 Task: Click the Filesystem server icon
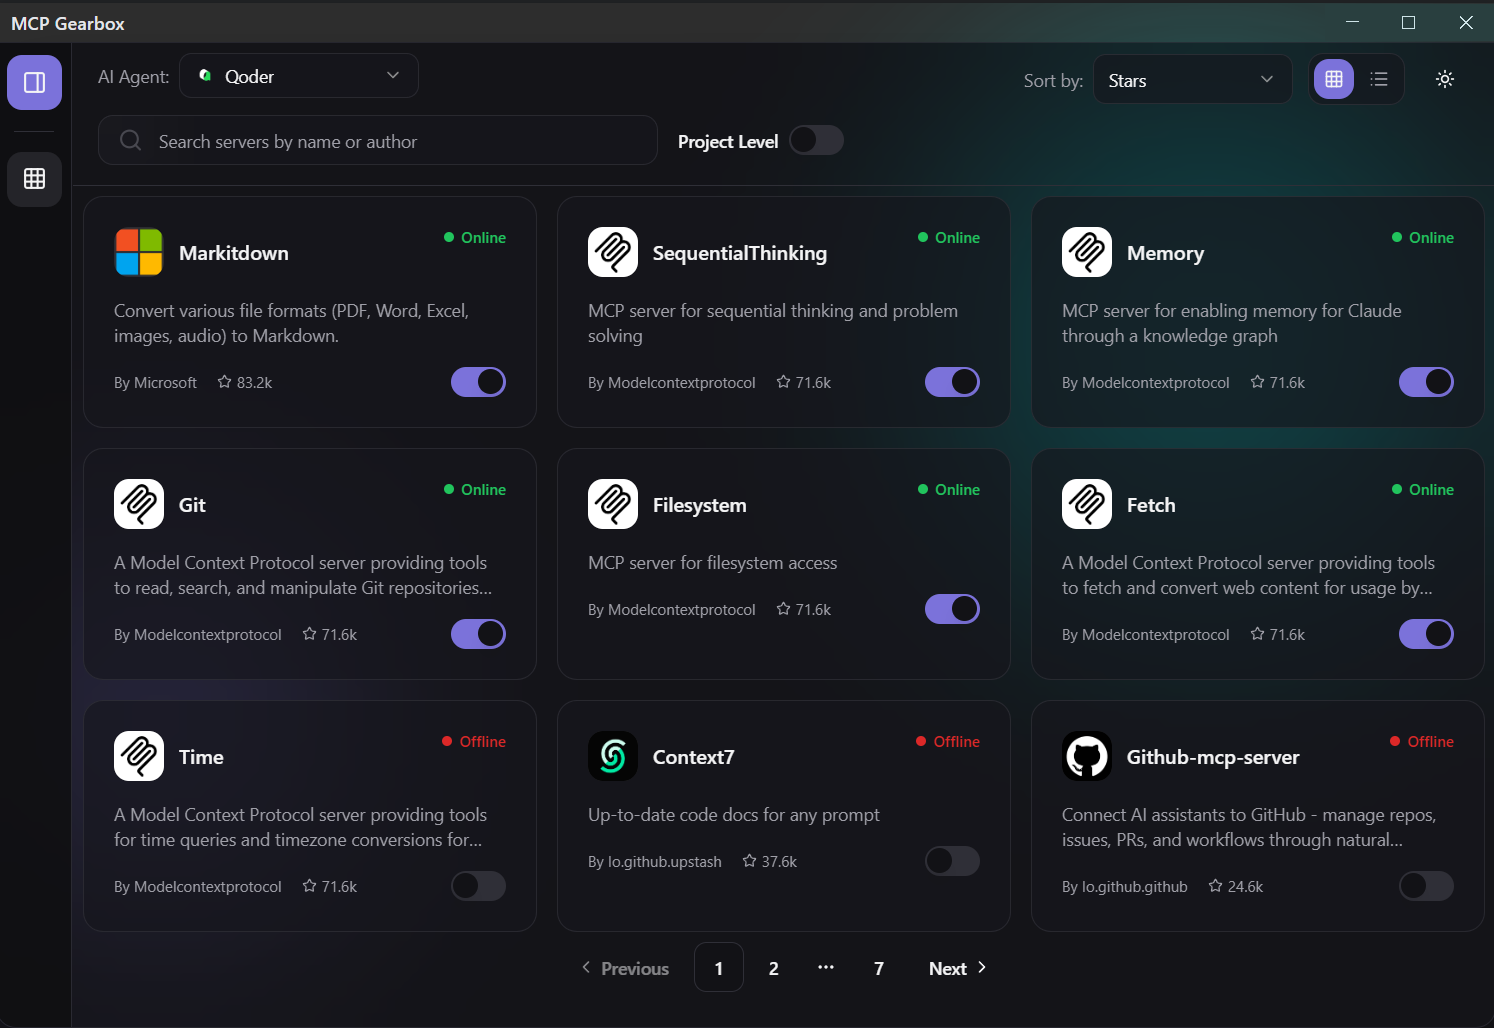tap(613, 504)
